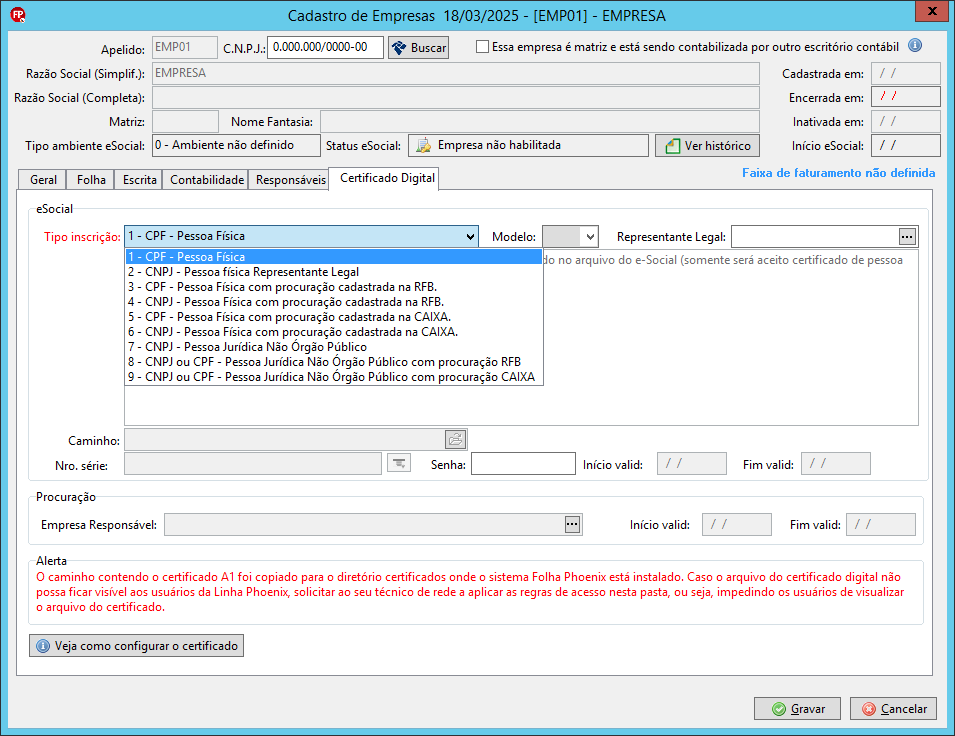Click the certificate list icon beside Nro. série
This screenshot has width=955, height=736.
pos(399,463)
